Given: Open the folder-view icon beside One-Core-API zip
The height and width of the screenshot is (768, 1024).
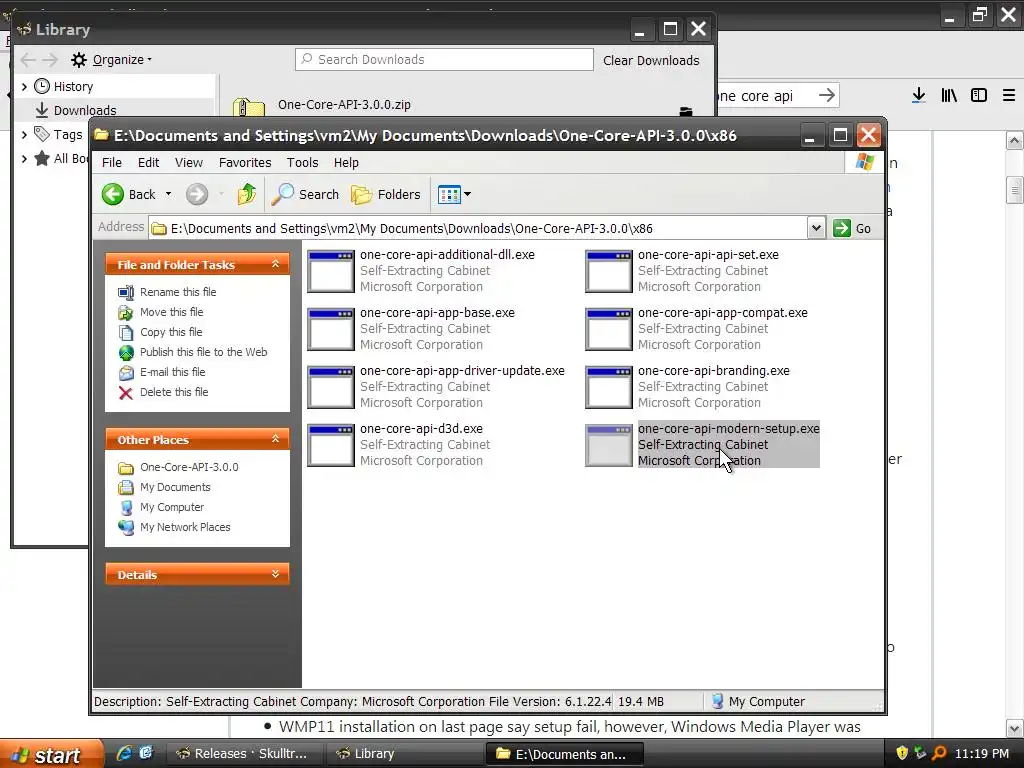Looking at the screenshot, I should (686, 112).
